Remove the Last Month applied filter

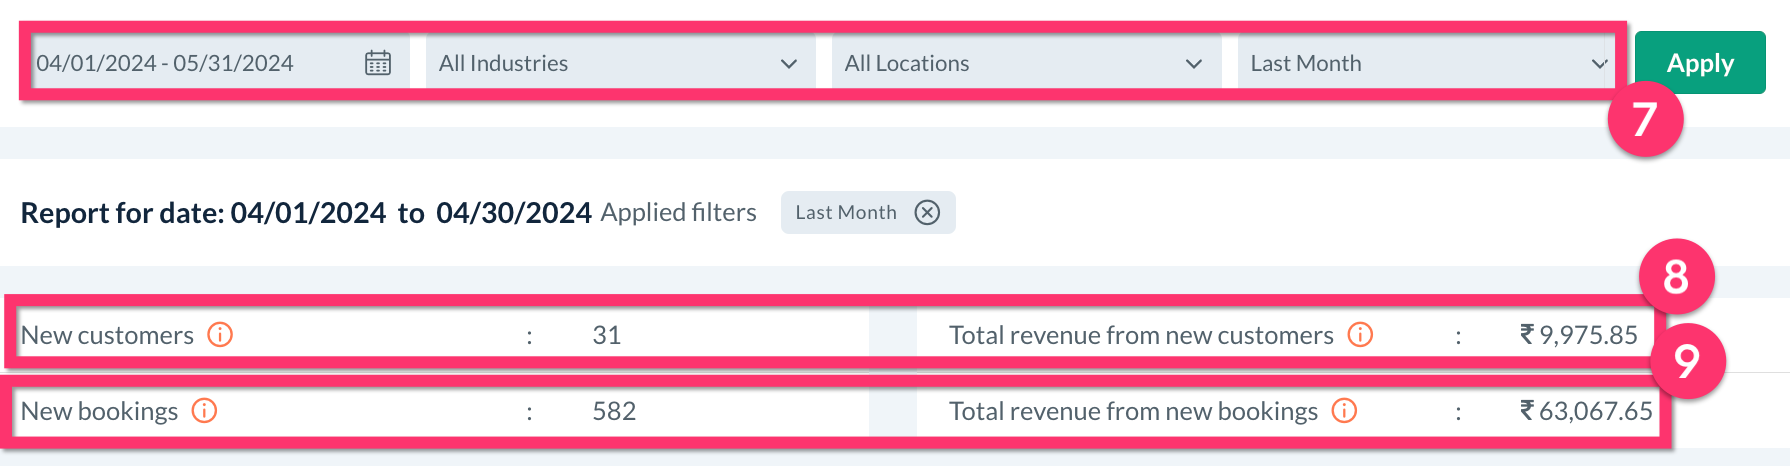click(928, 213)
